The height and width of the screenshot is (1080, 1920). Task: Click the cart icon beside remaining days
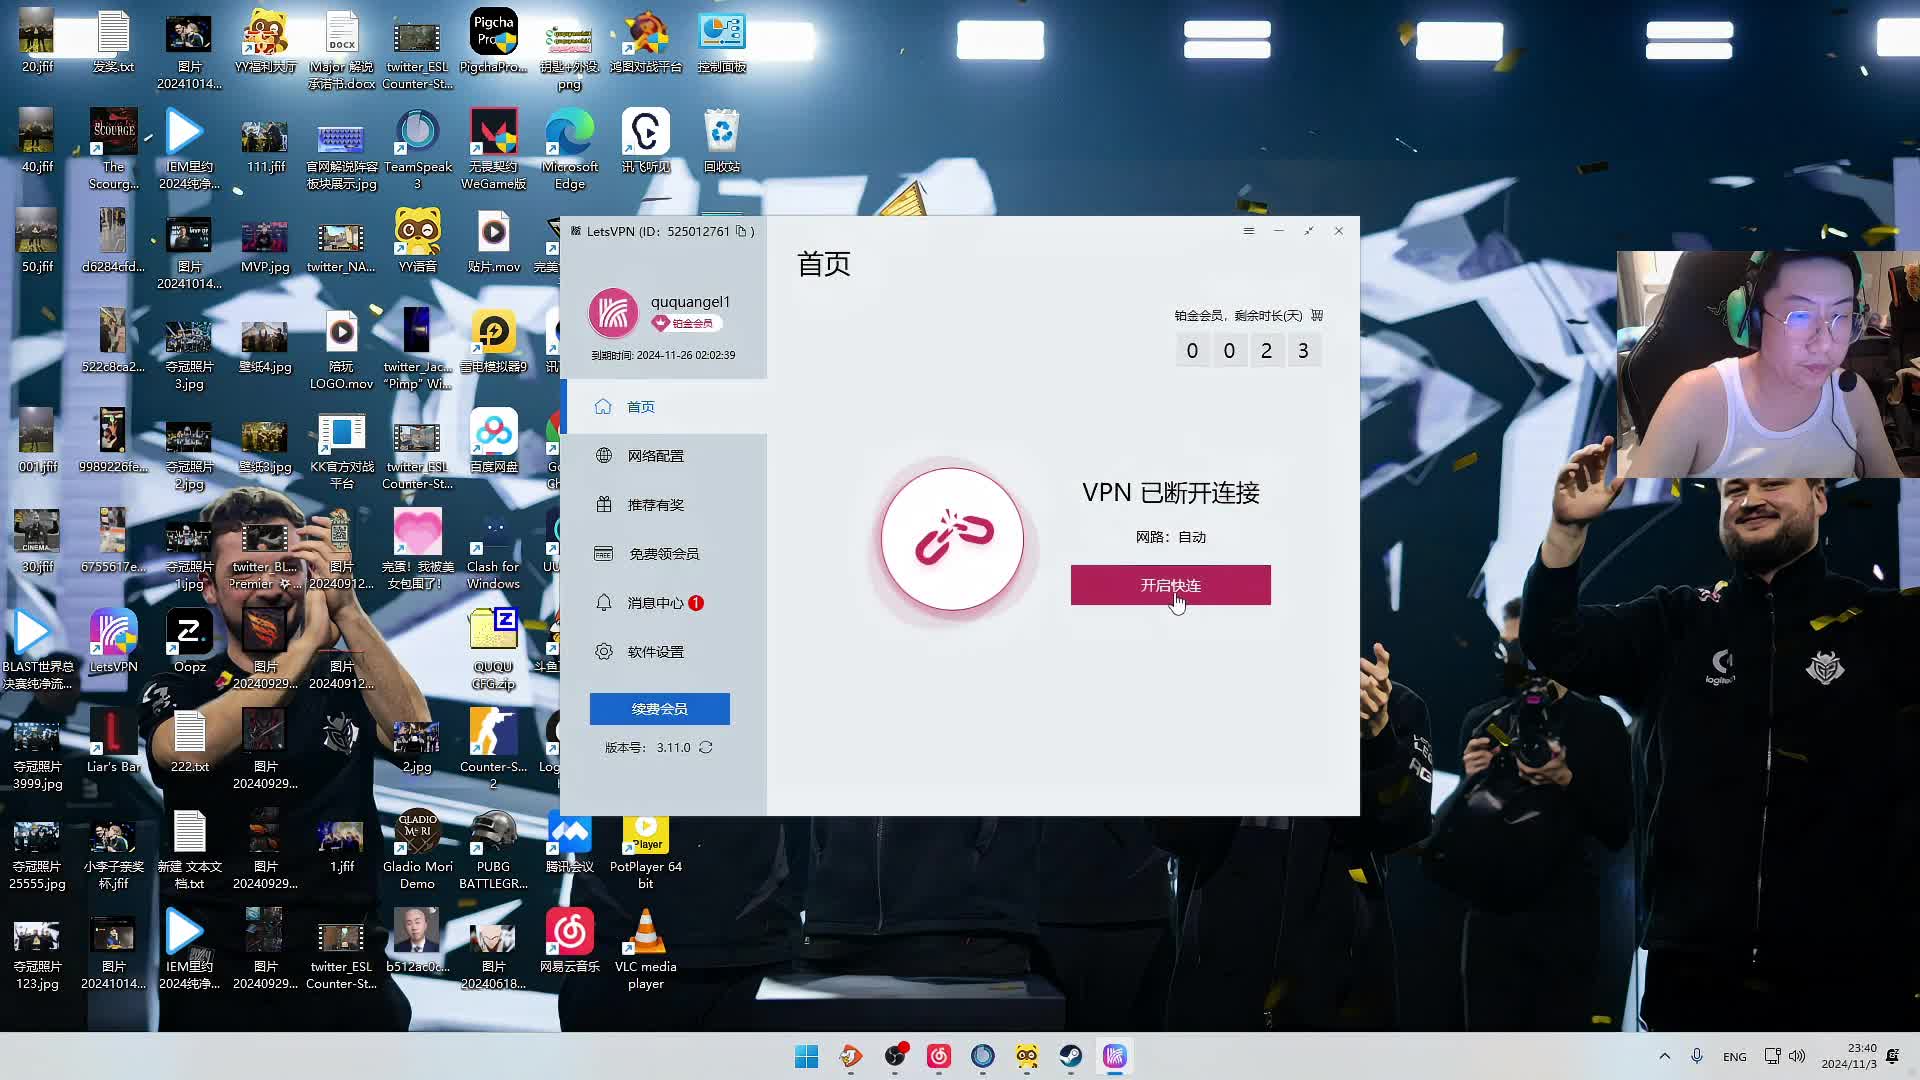[1317, 315]
